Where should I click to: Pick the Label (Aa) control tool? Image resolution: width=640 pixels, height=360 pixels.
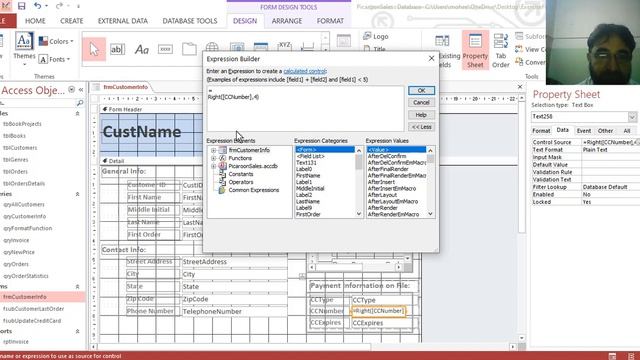tap(141, 49)
